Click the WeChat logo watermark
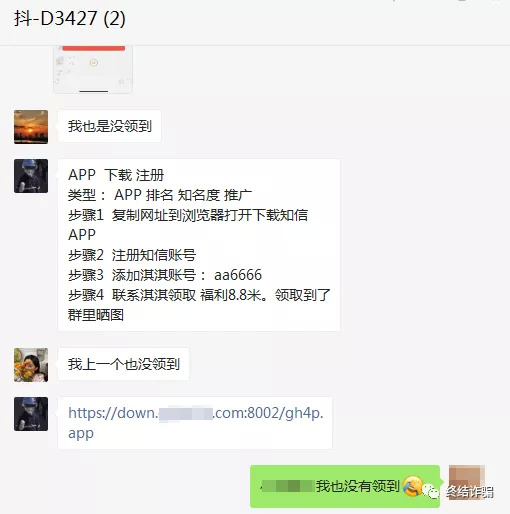The image size is (510, 514). 431,492
